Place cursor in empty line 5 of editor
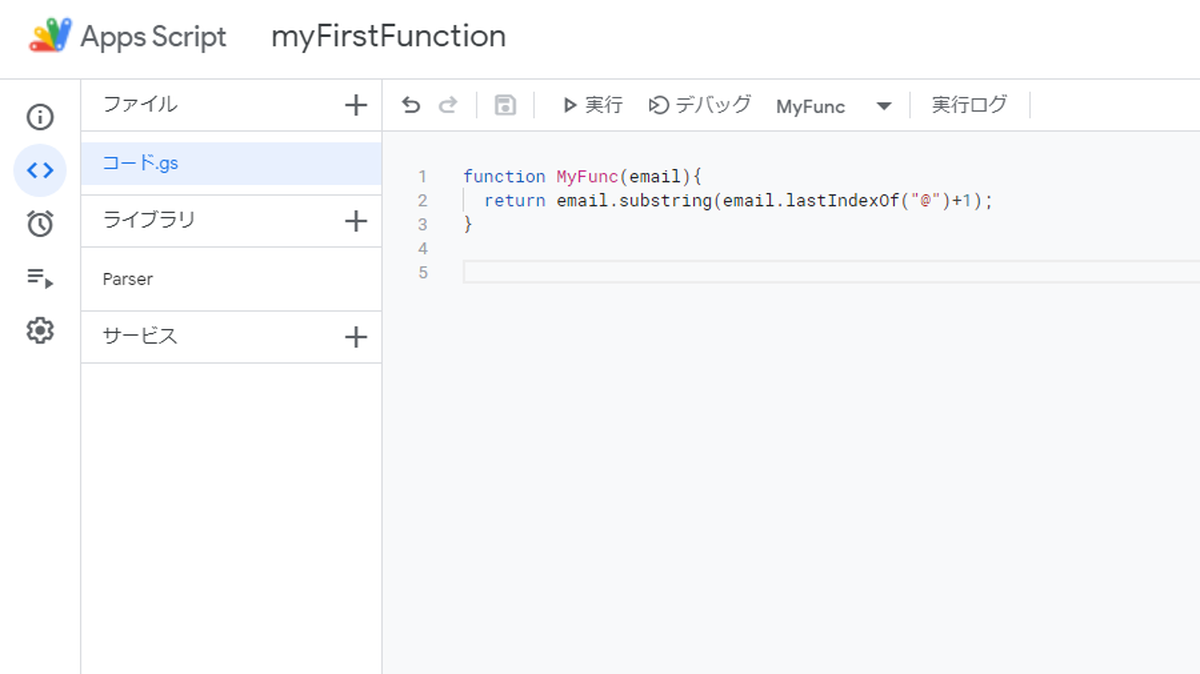1200x674 pixels. point(831,272)
